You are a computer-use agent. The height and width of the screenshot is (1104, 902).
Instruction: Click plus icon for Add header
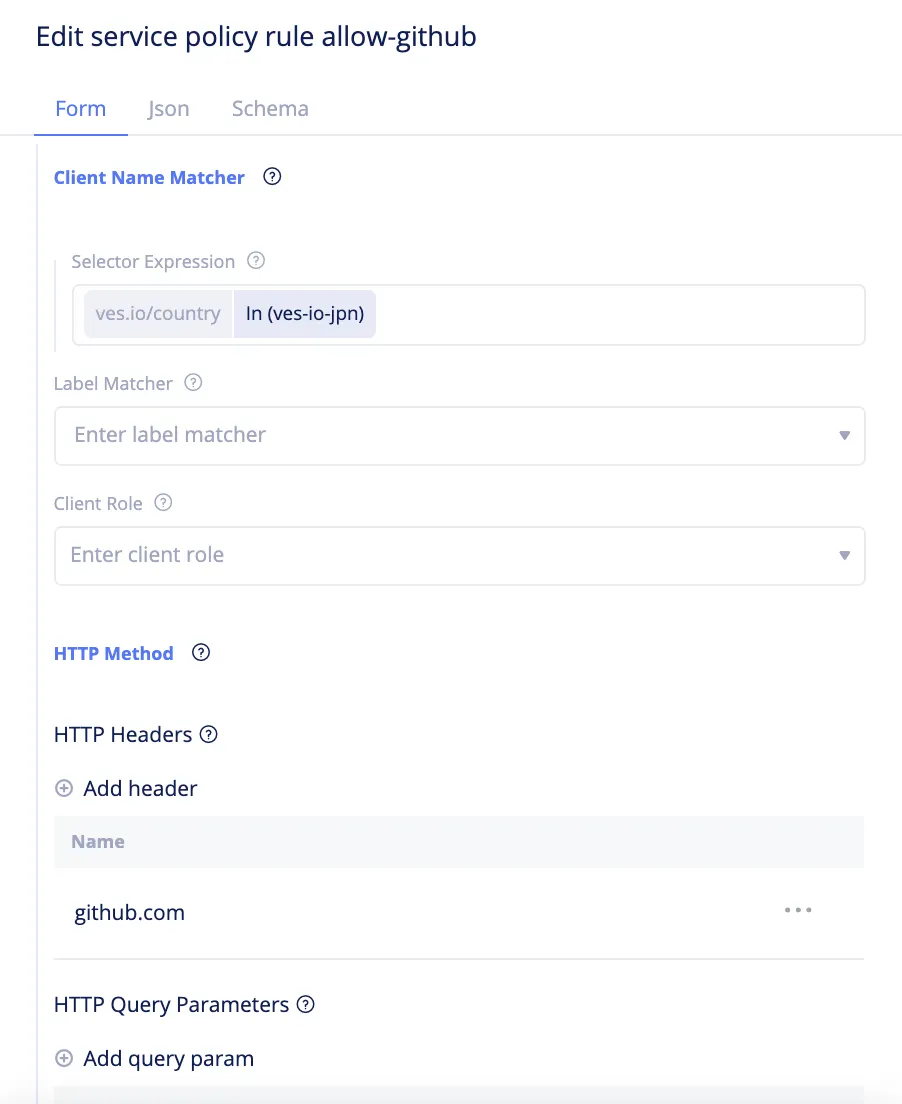(64, 789)
